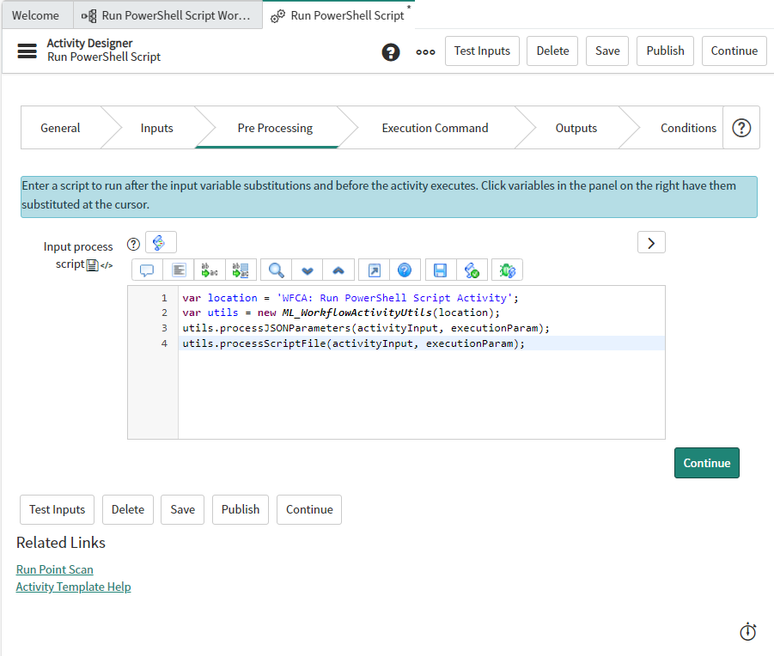The width and height of the screenshot is (774, 656).
Task: Click the small form icon beside script label
Action: (92, 265)
